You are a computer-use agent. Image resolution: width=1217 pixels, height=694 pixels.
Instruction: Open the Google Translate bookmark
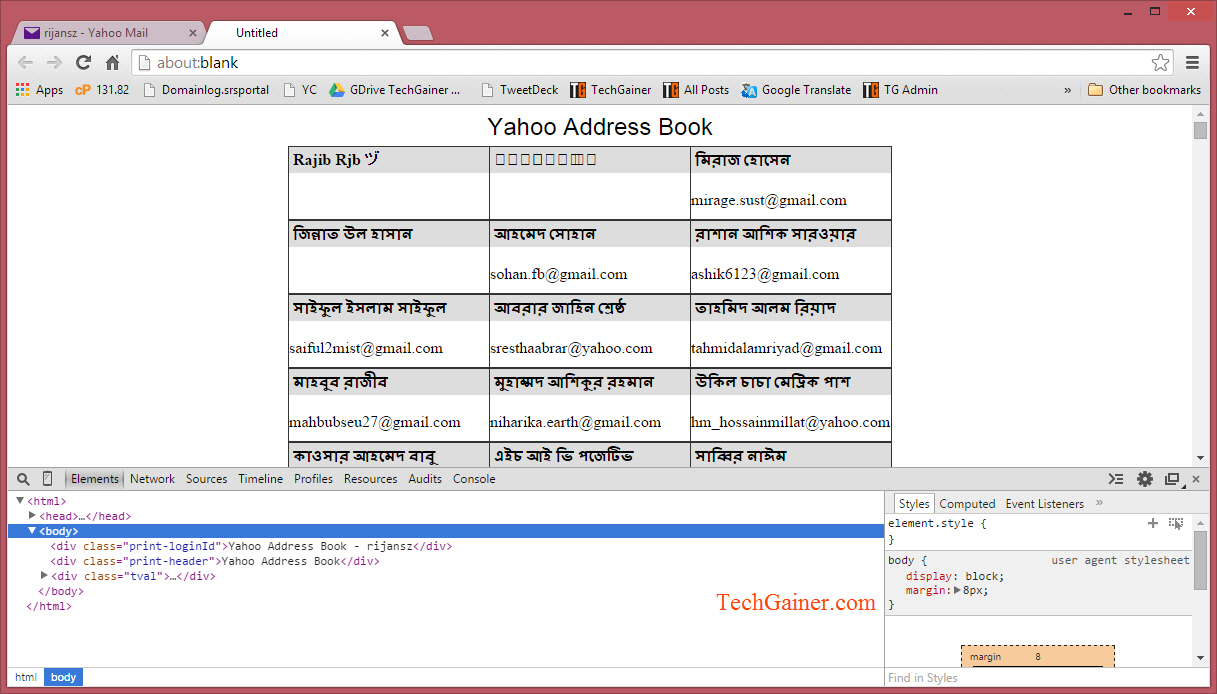796,90
